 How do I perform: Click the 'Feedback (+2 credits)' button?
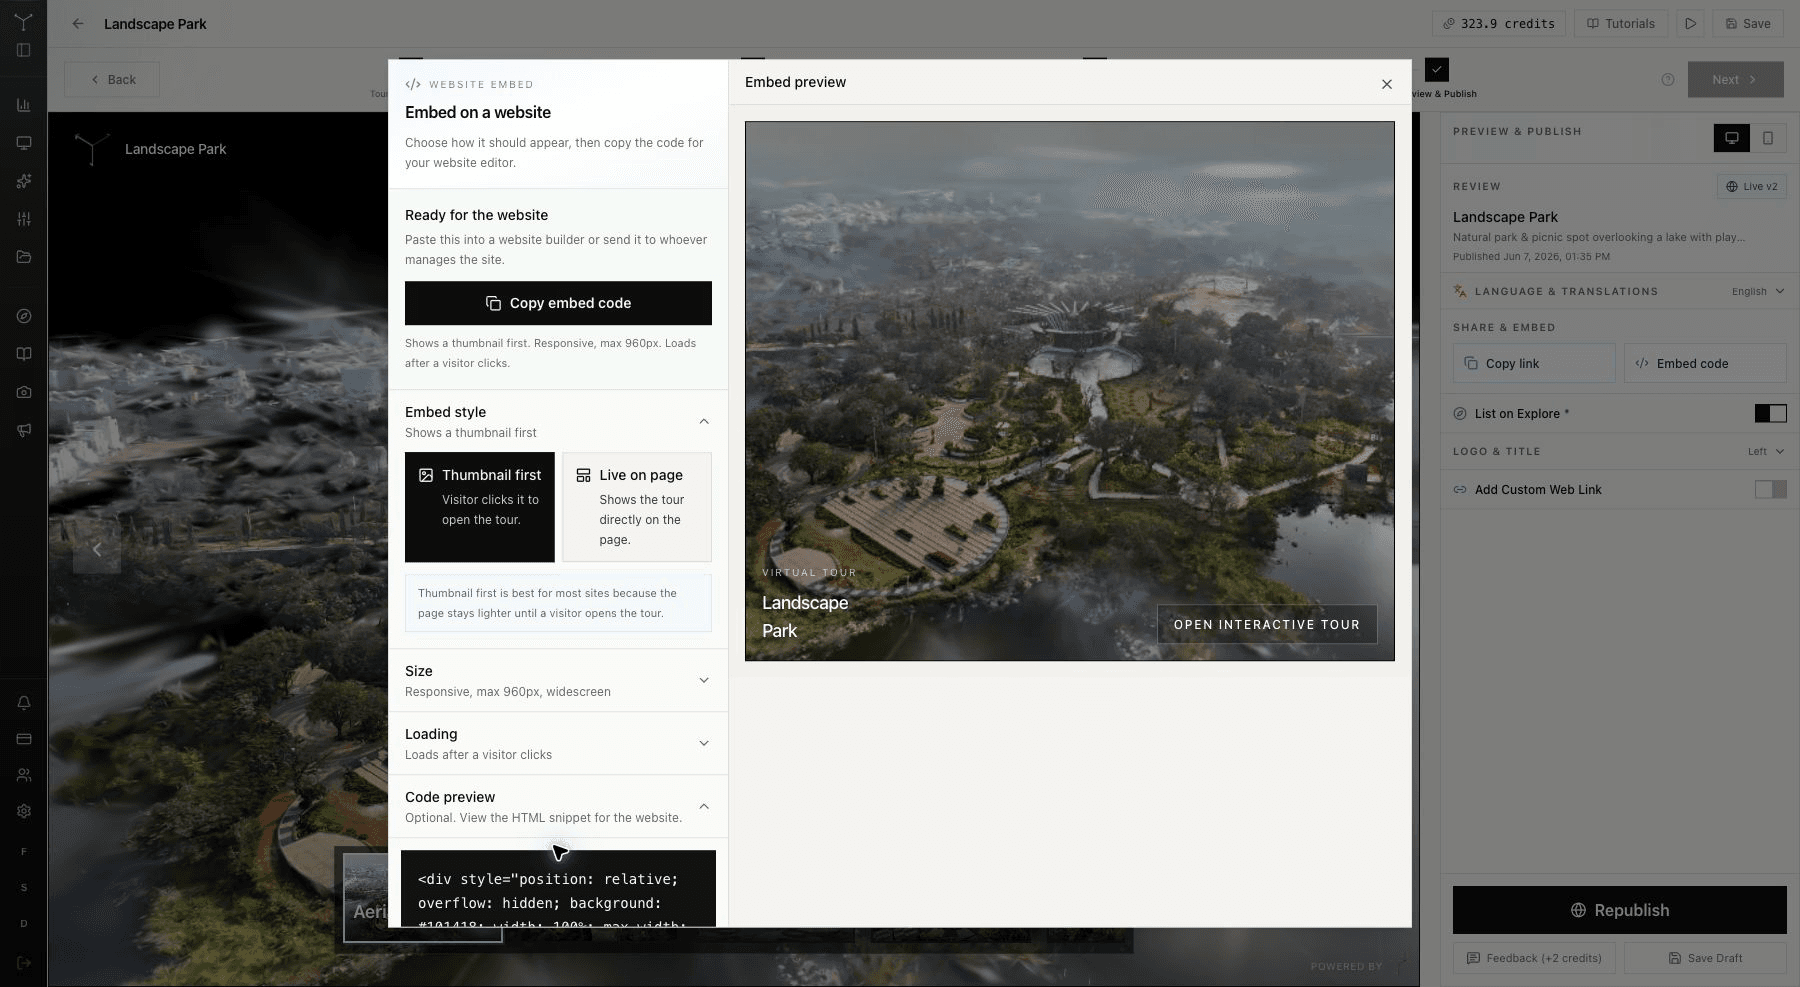coord(1534,958)
